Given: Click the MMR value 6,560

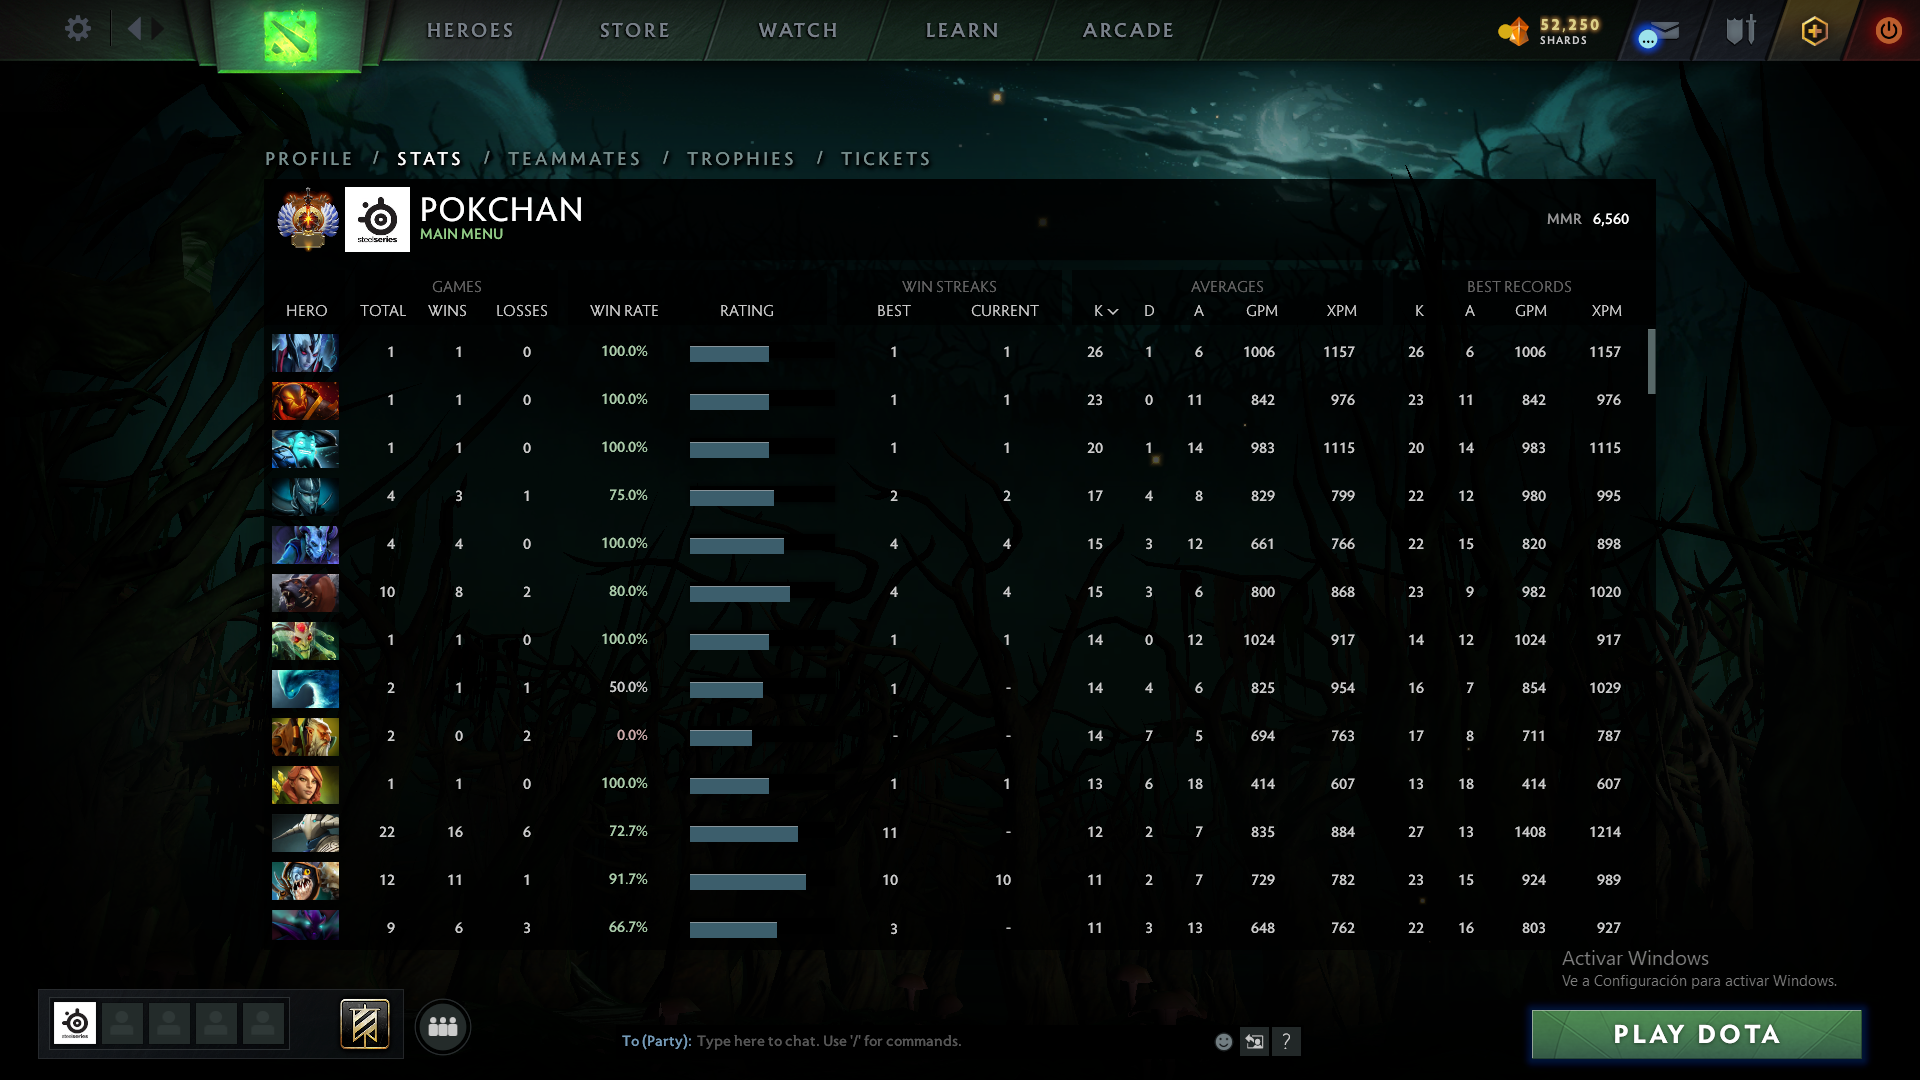Looking at the screenshot, I should (1611, 219).
